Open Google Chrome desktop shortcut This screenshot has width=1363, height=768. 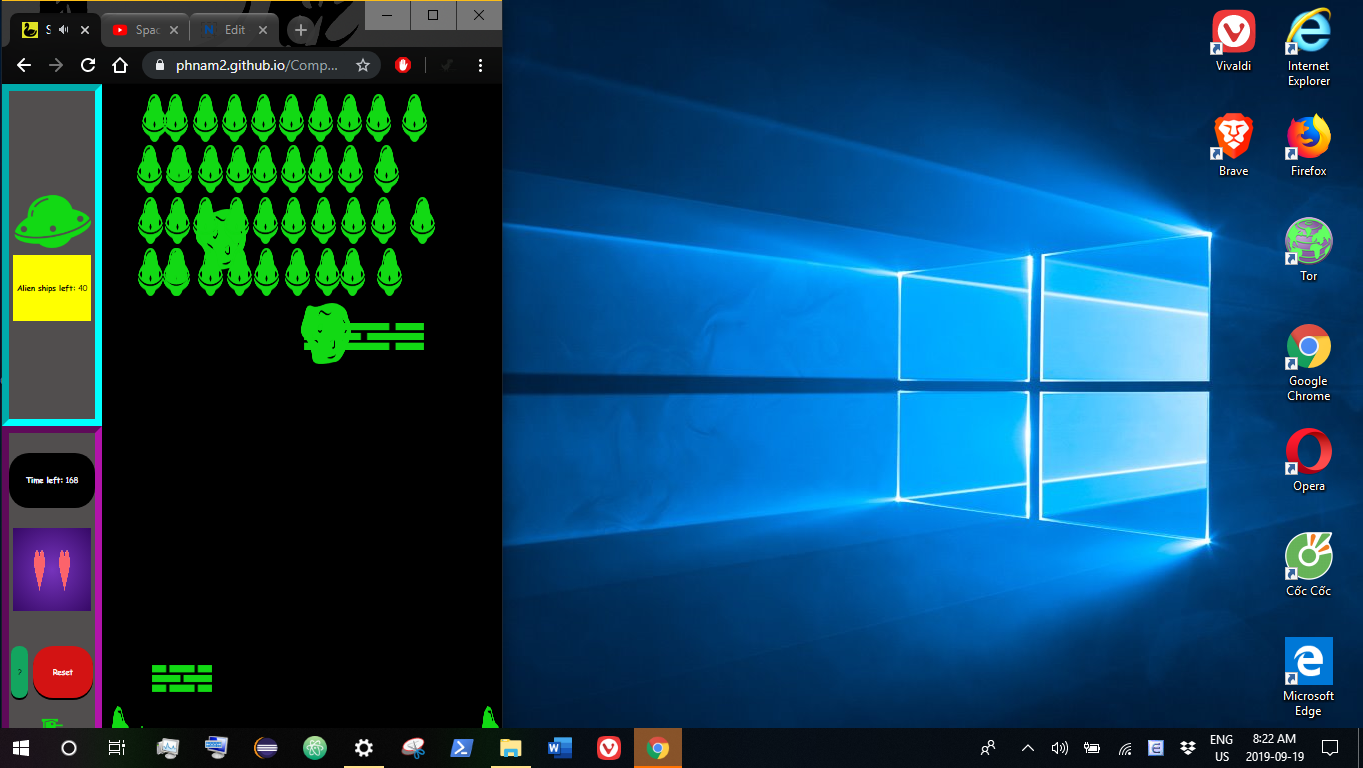pyautogui.click(x=1308, y=363)
